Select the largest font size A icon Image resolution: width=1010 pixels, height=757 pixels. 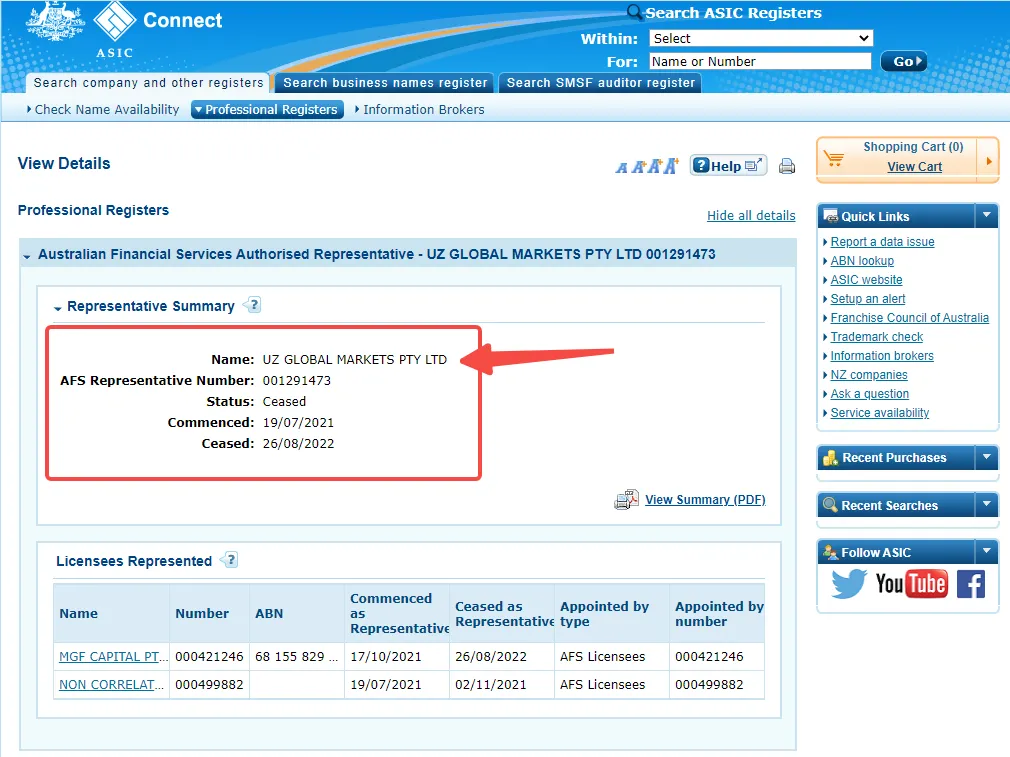pos(671,166)
